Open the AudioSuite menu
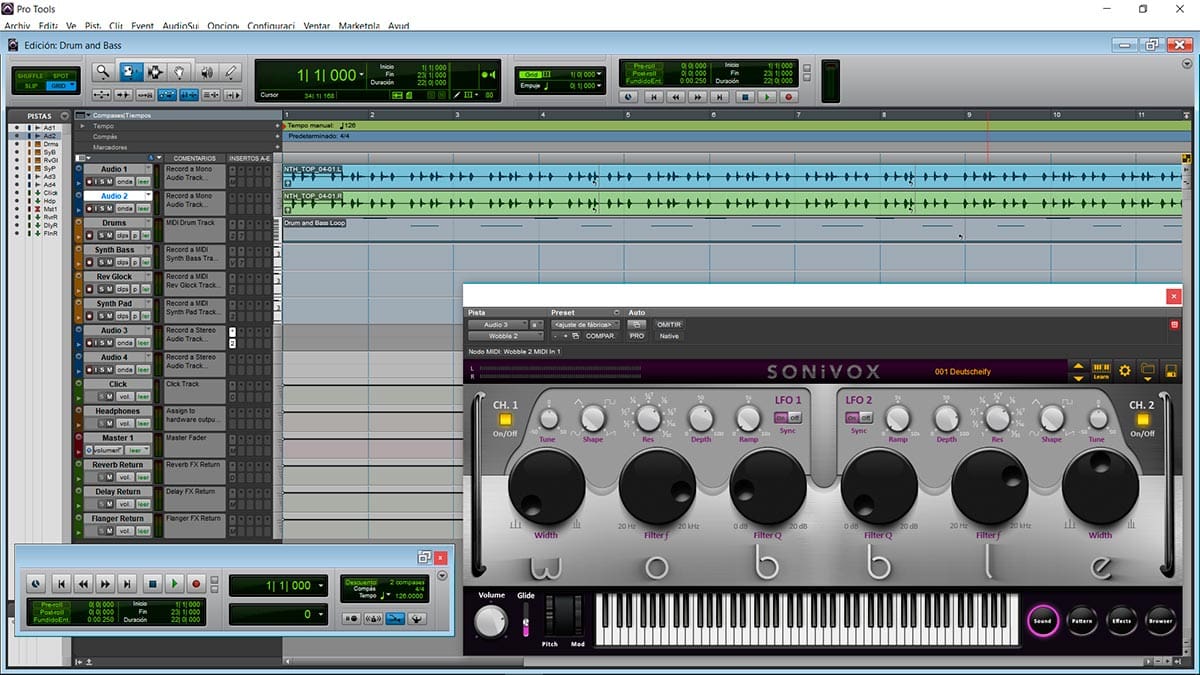The image size is (1200, 675). pyautogui.click(x=181, y=25)
